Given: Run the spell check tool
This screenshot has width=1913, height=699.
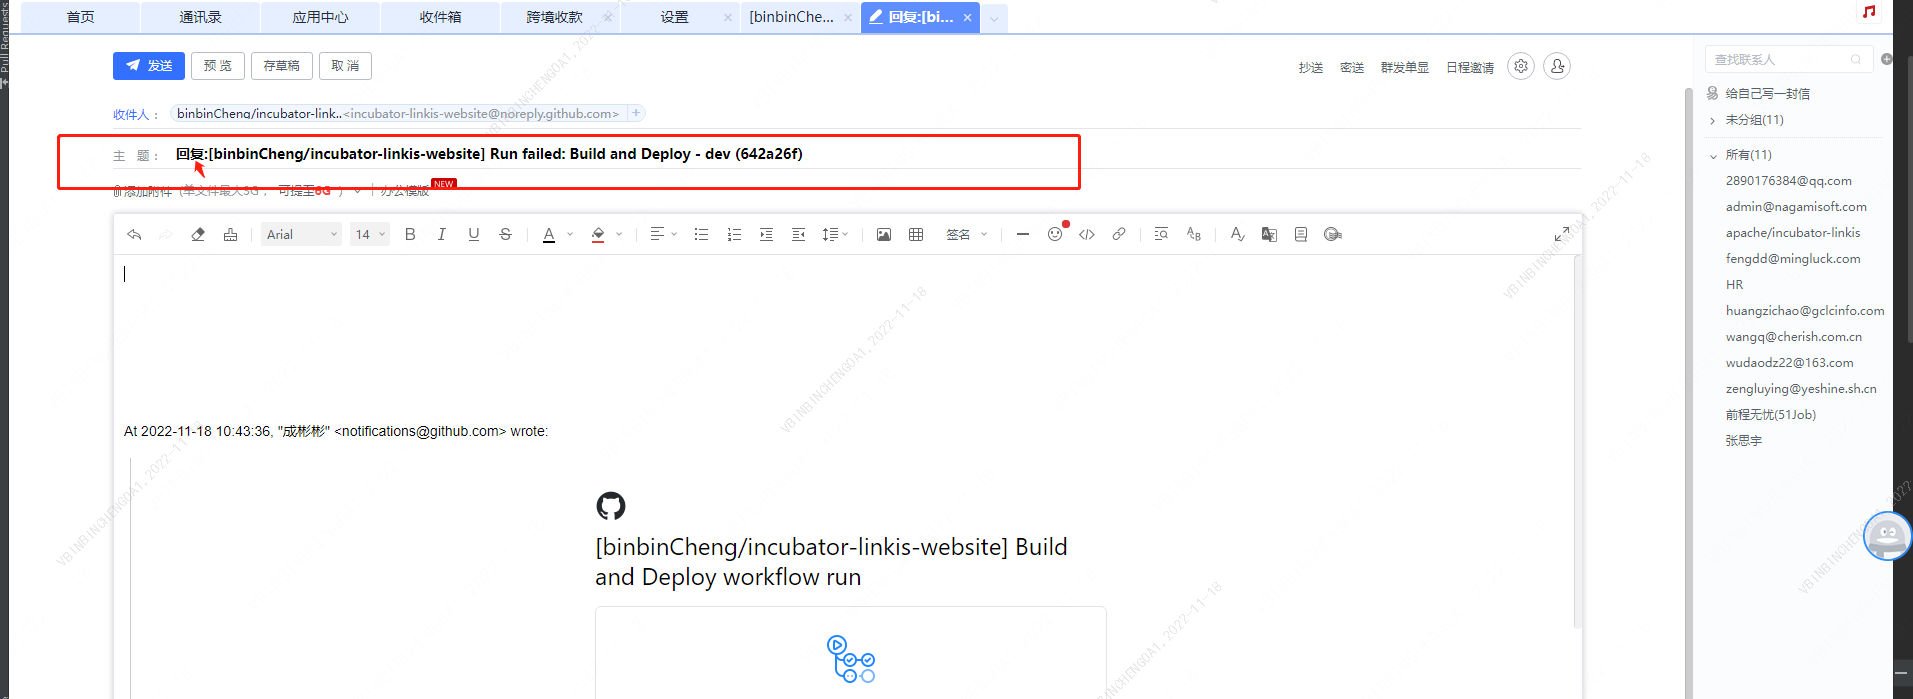Looking at the screenshot, I should [1237, 234].
